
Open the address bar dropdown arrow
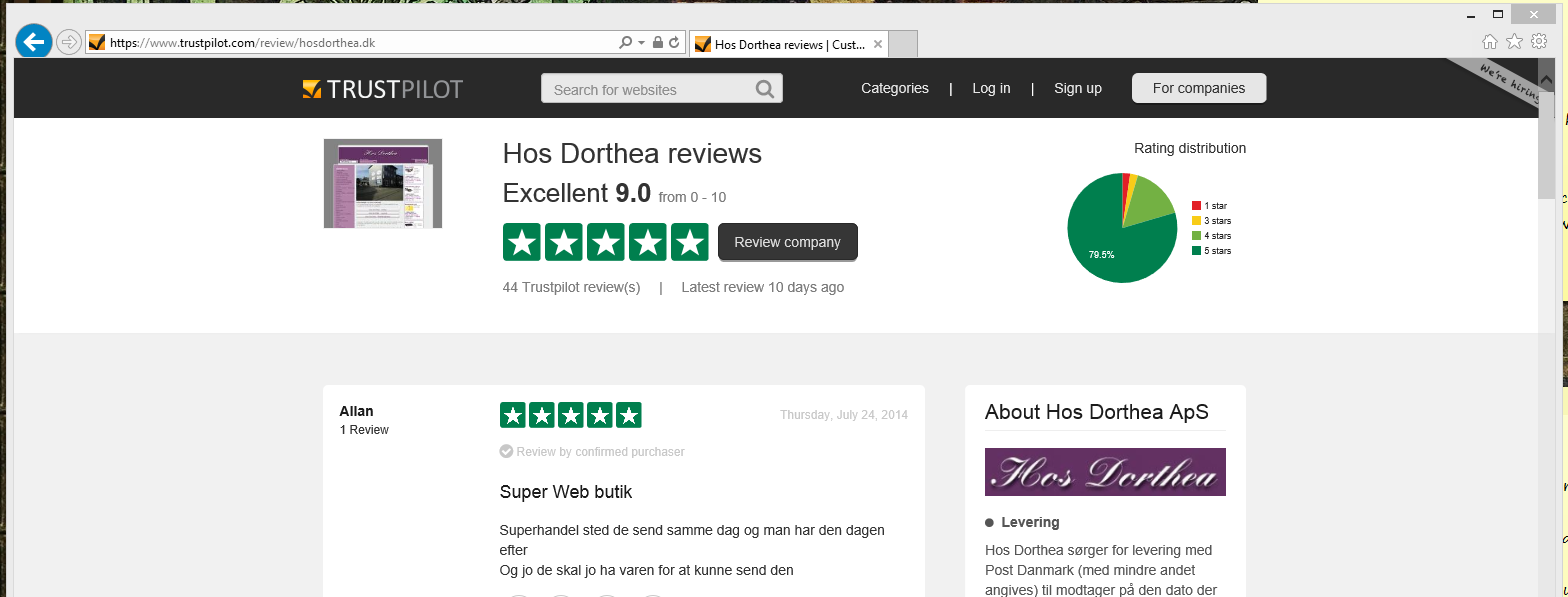(641, 43)
